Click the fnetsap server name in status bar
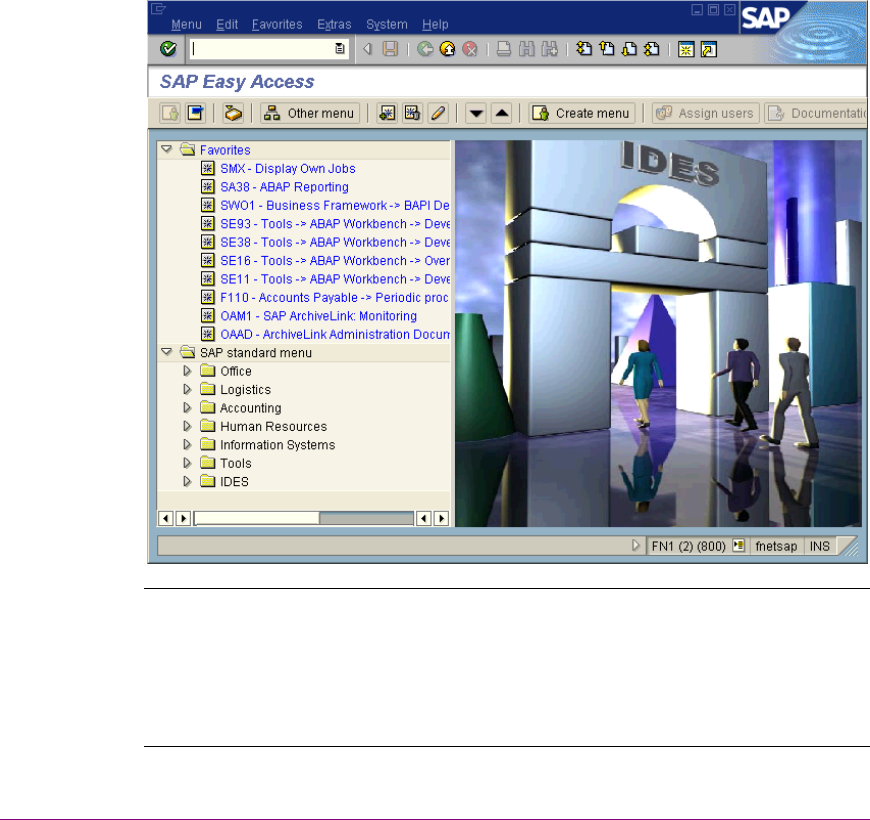This screenshot has width=870, height=820. click(776, 546)
